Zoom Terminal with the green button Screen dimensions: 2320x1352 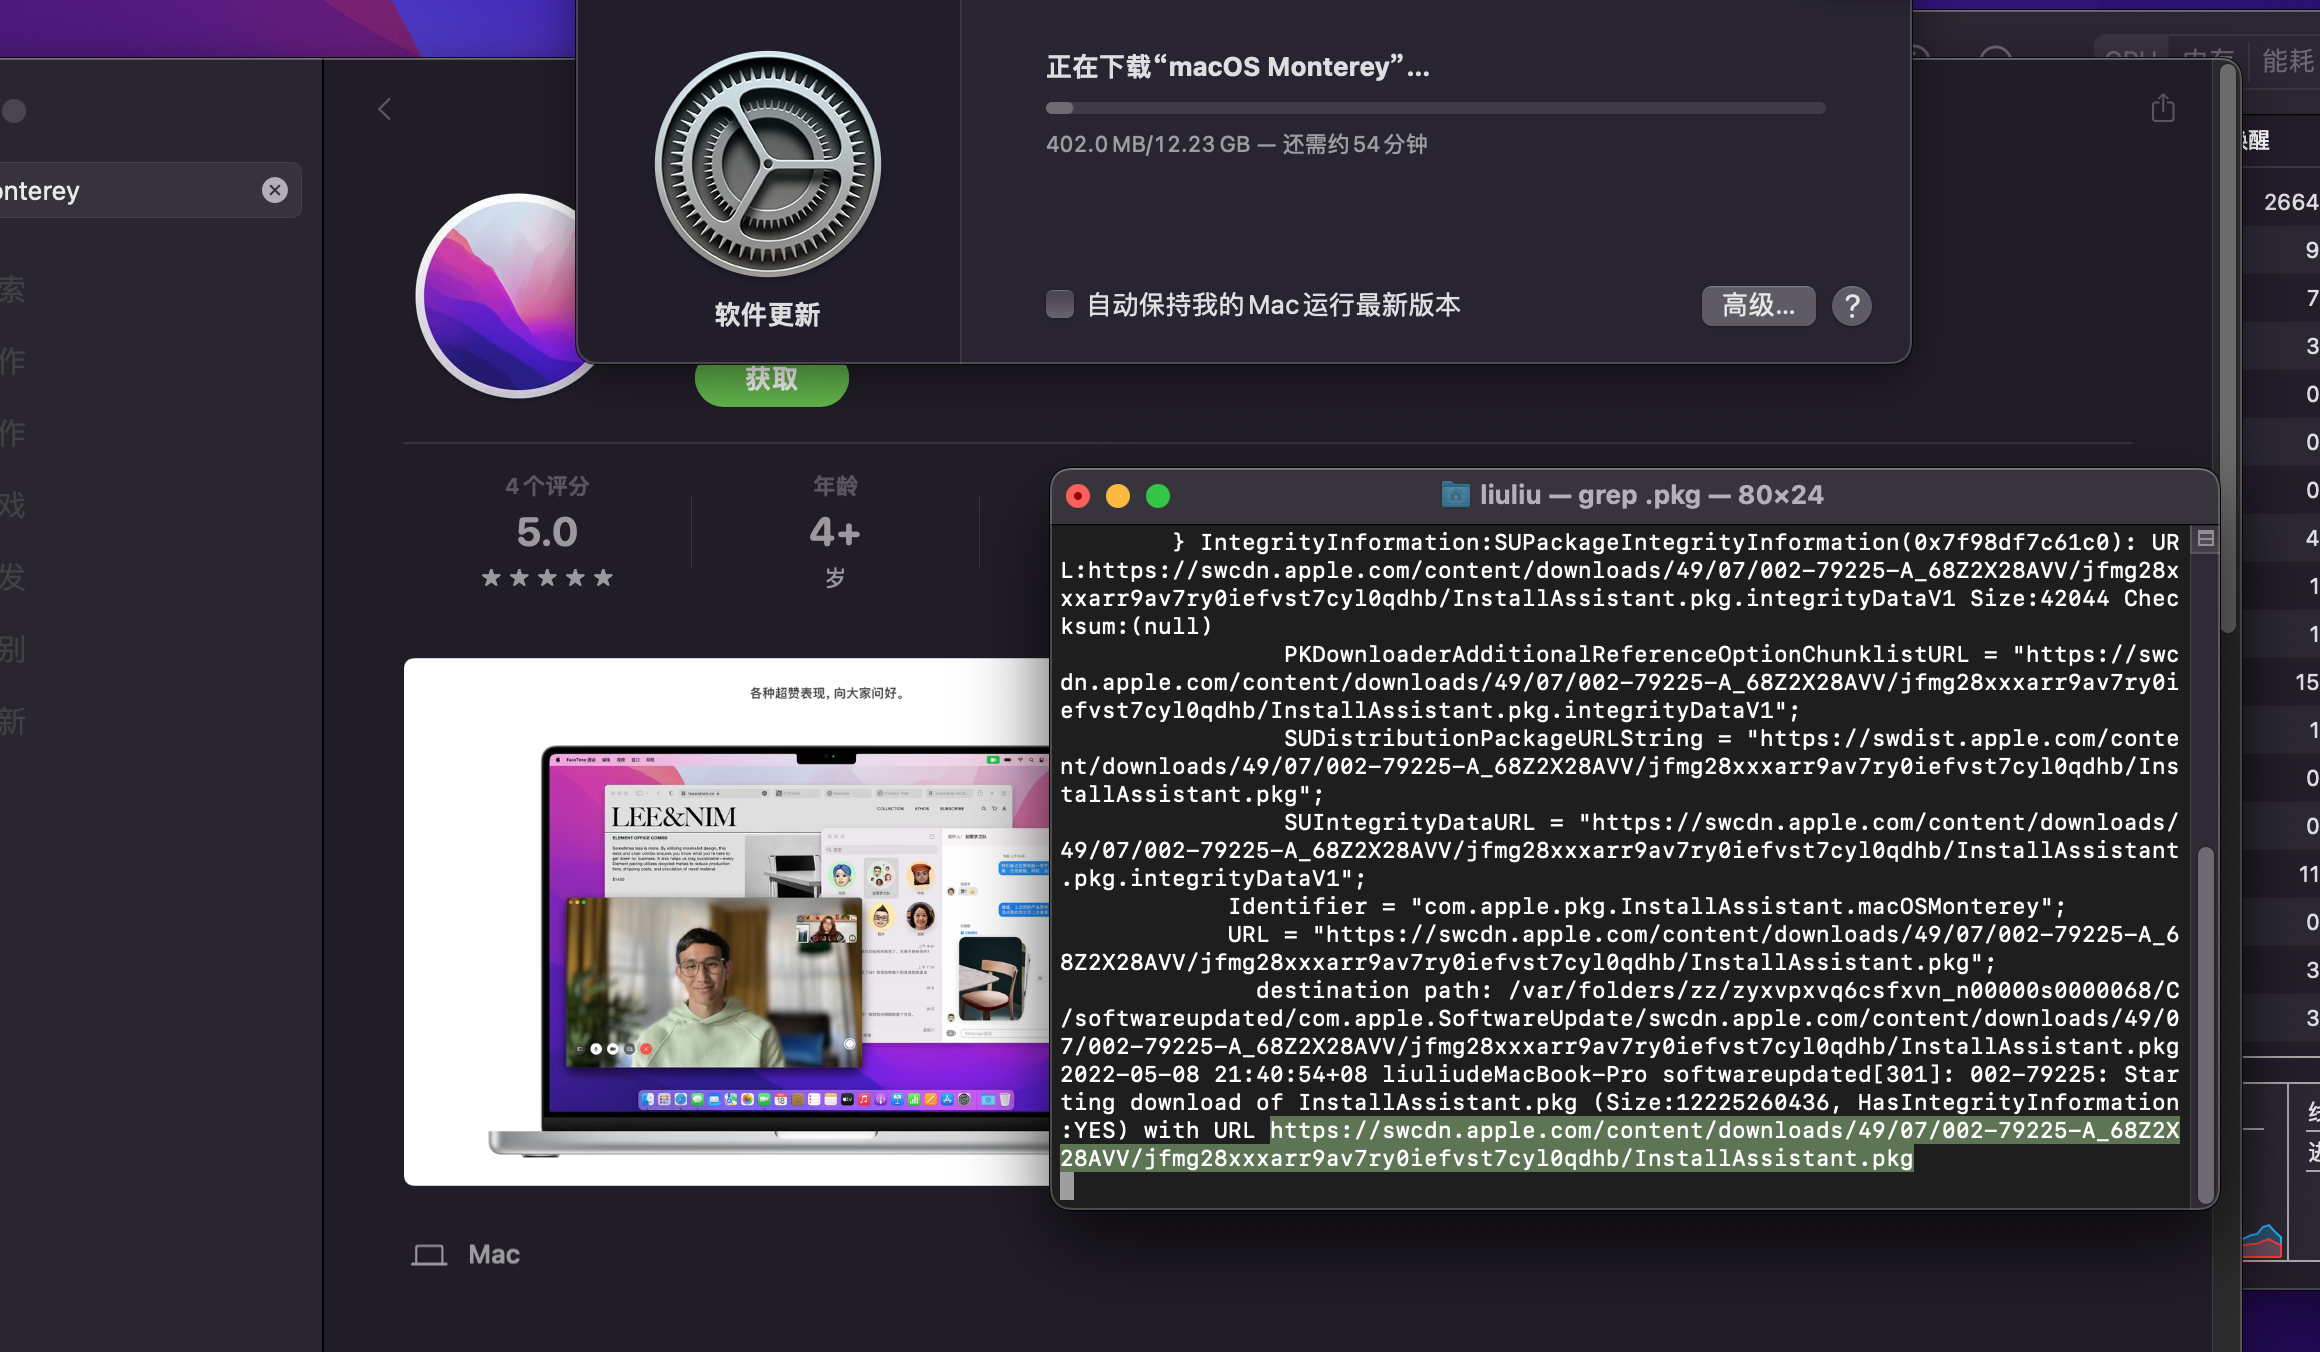pos(1158,496)
